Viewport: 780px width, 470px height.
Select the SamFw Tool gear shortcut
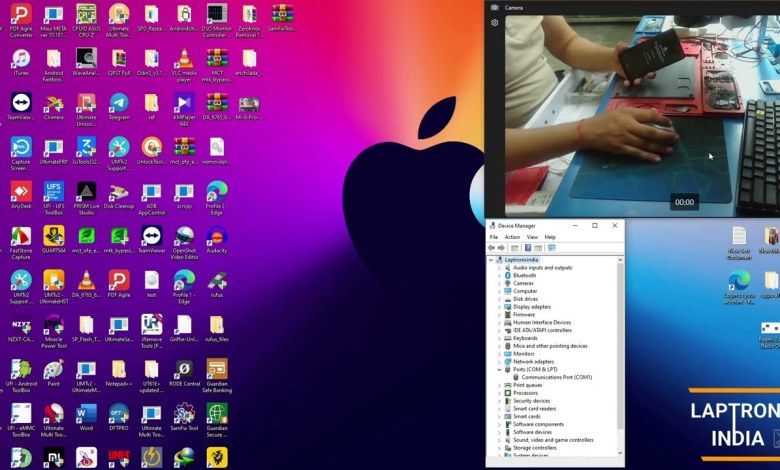coord(184,417)
